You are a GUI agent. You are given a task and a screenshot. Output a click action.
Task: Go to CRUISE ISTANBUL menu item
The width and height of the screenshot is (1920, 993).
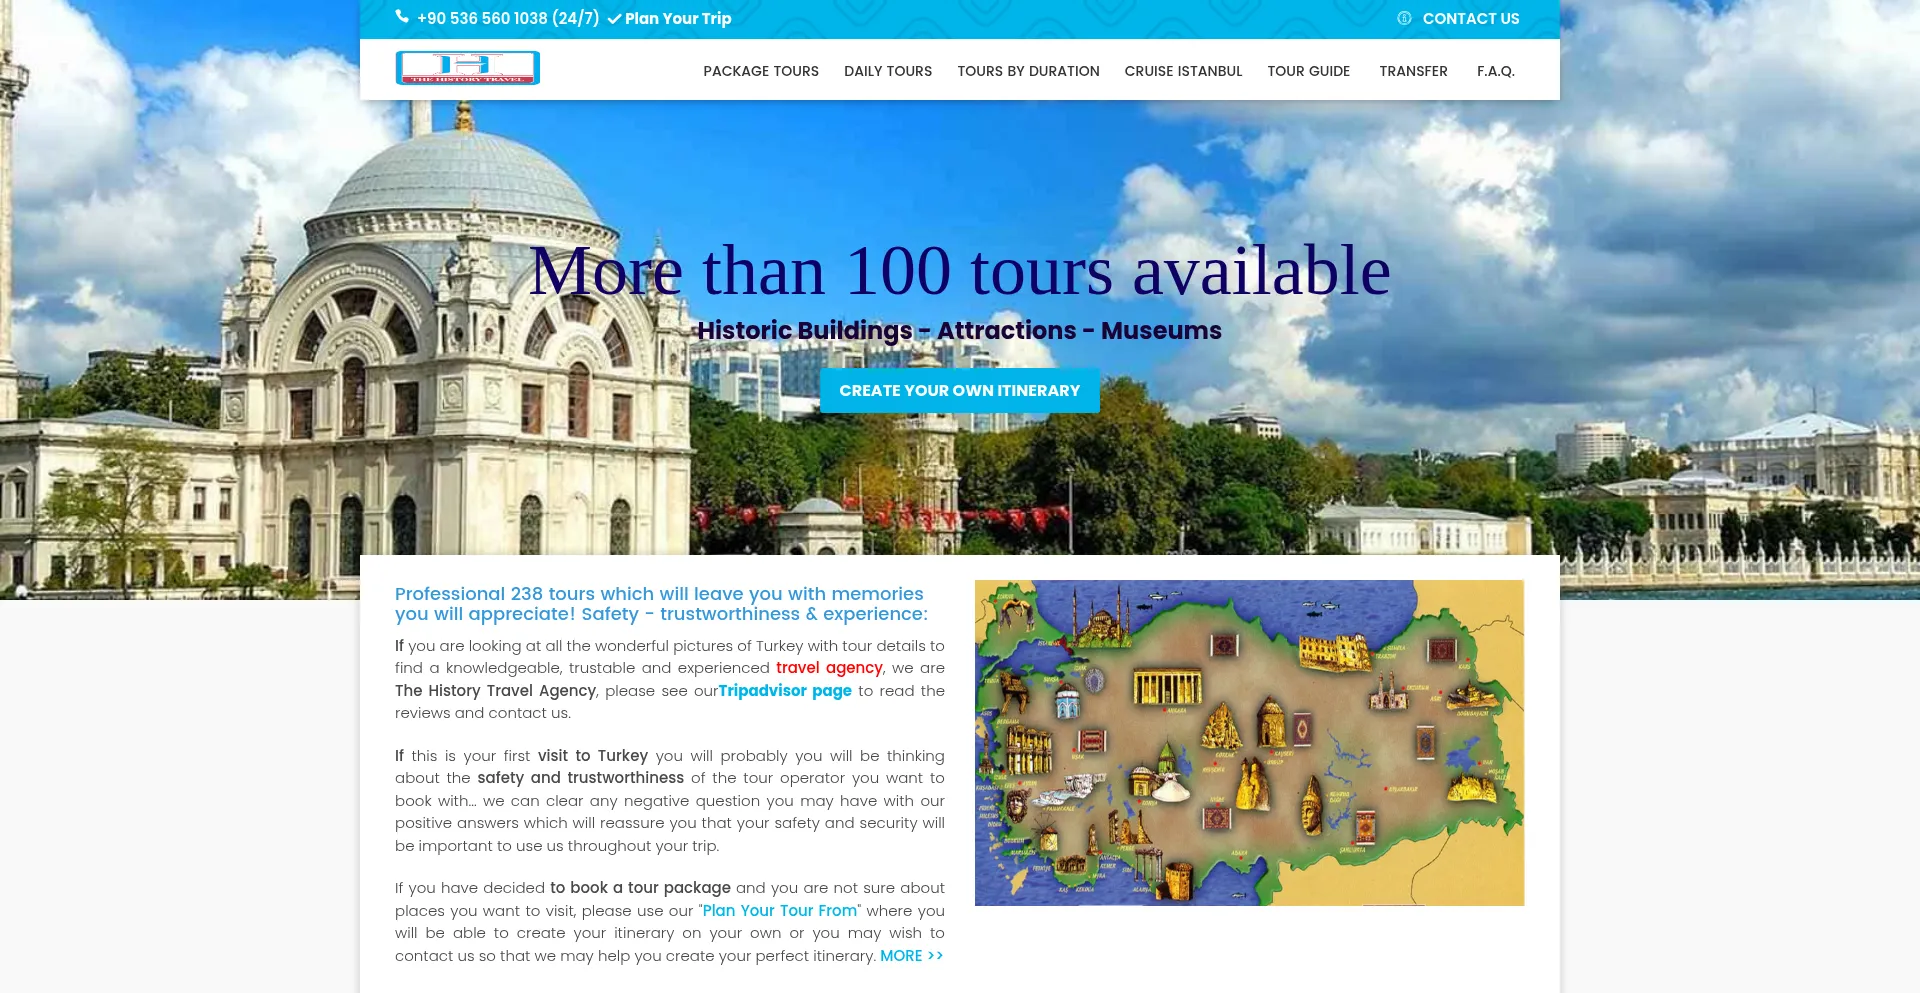tap(1183, 71)
